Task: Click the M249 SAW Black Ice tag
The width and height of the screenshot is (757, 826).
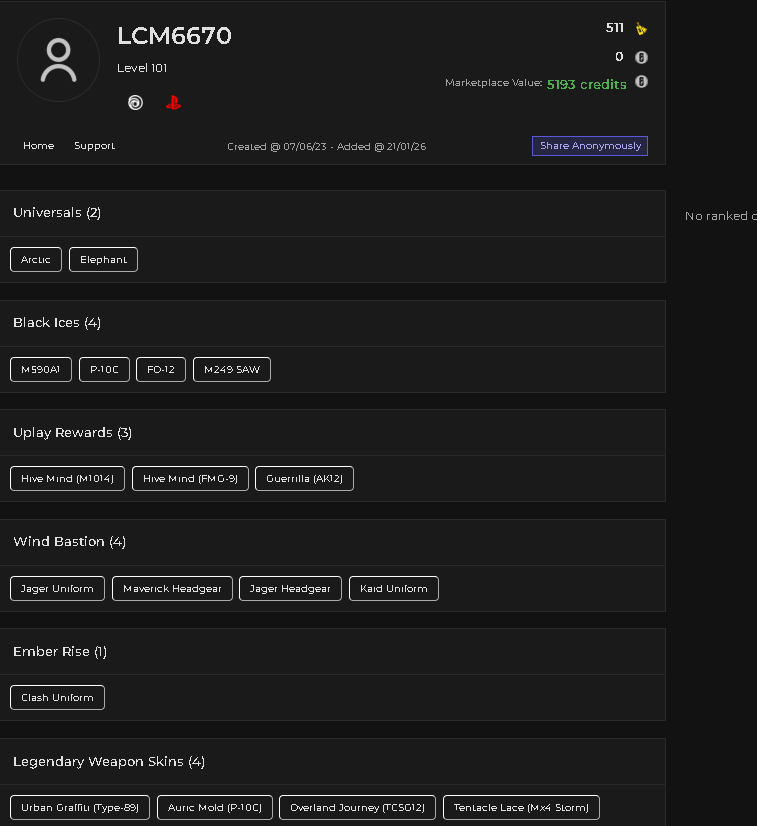Action: pyautogui.click(x=232, y=369)
